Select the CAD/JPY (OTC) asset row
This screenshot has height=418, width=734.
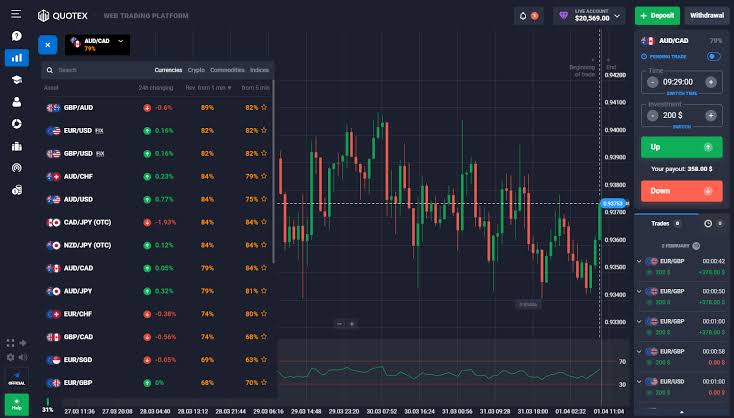coord(157,222)
